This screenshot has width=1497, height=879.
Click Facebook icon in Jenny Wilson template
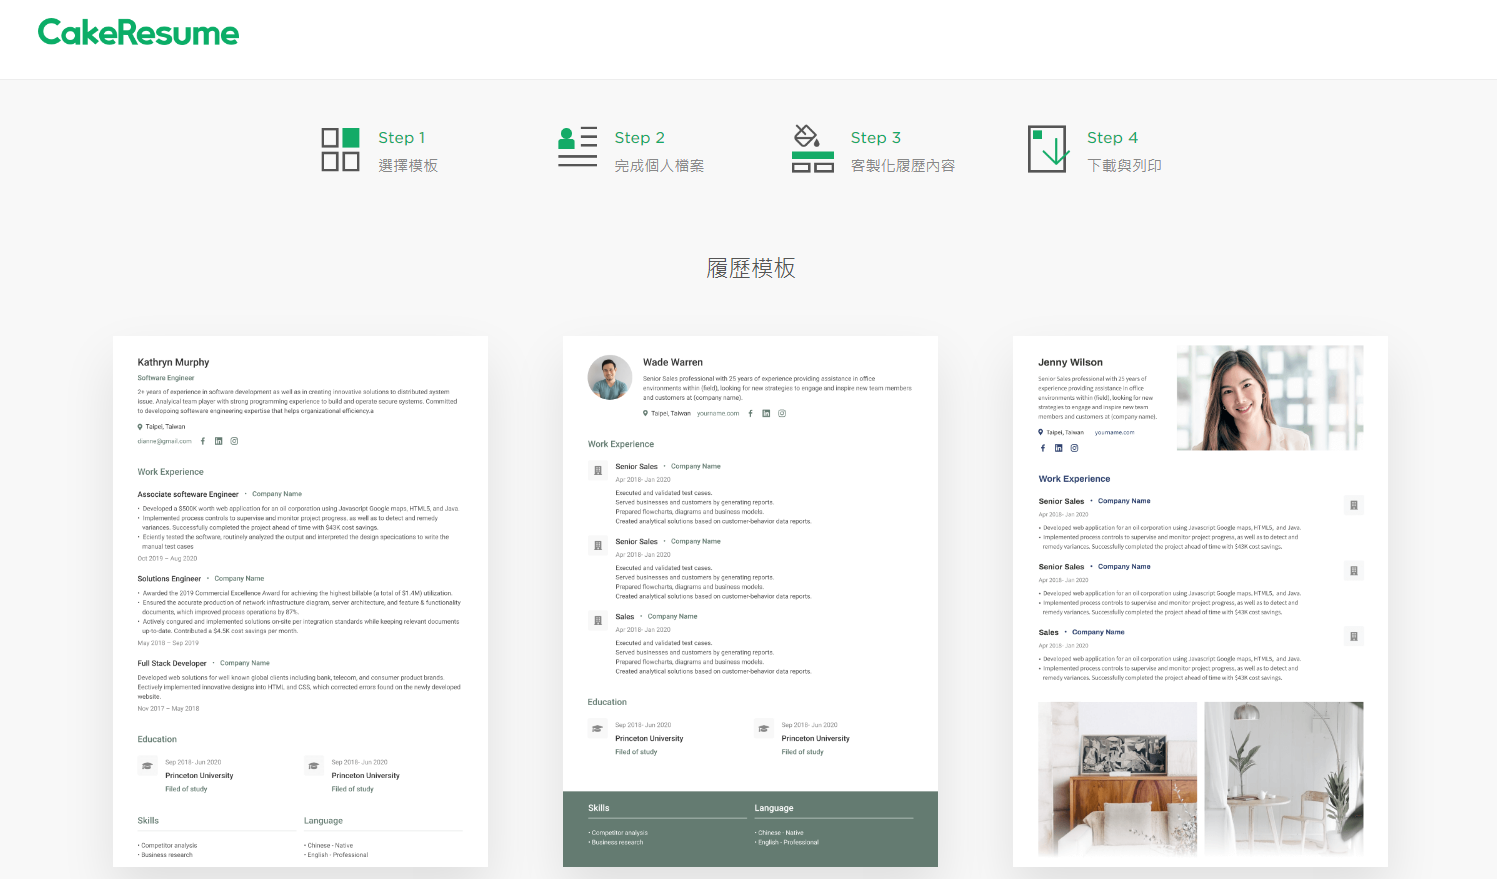click(x=1042, y=448)
